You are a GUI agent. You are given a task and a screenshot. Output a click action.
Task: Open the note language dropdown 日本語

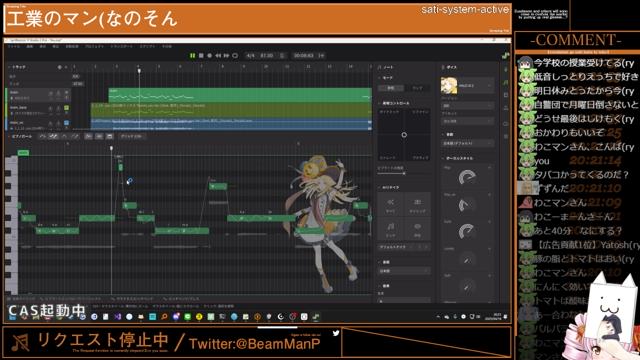(404, 271)
